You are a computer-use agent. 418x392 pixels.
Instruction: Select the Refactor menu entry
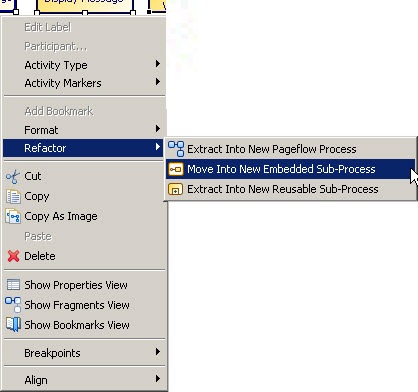click(83, 148)
